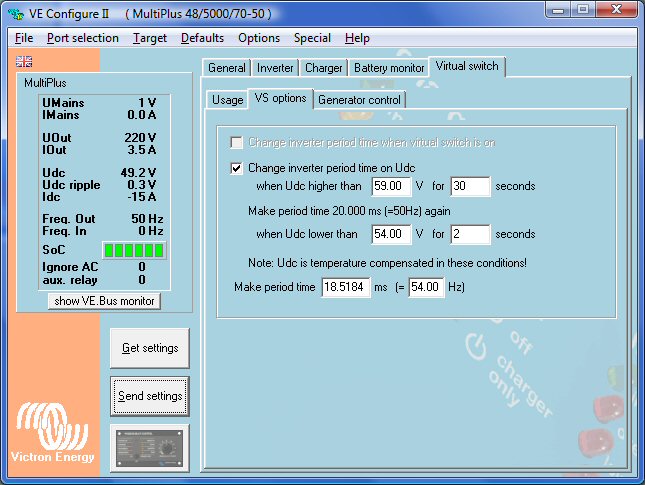Switch to the Inverter tab
The image size is (645, 485).
coord(275,68)
